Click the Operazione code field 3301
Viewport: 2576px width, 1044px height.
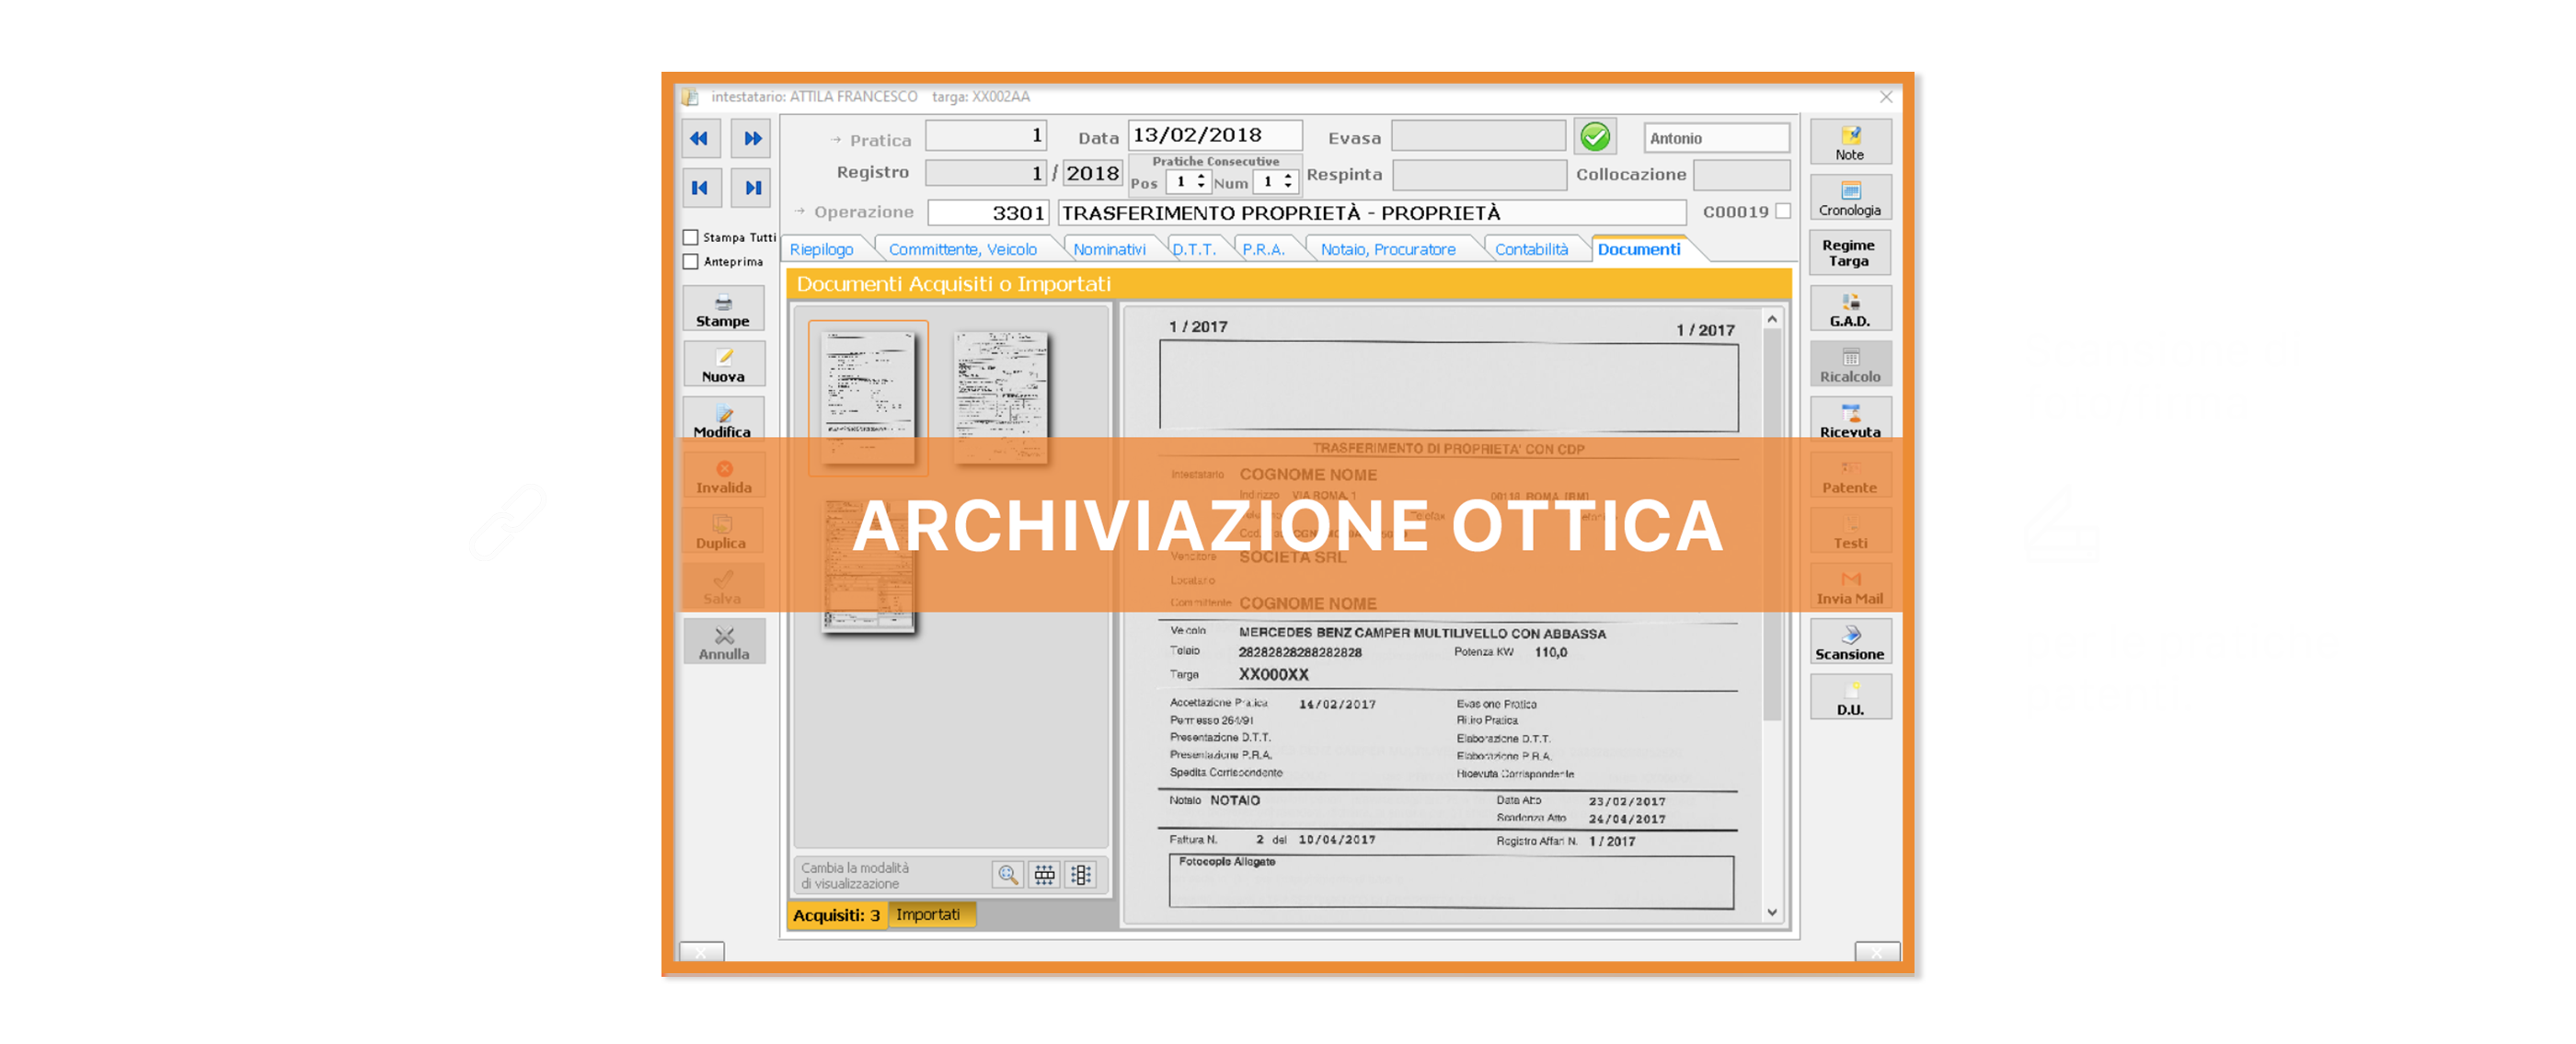pyautogui.click(x=987, y=212)
